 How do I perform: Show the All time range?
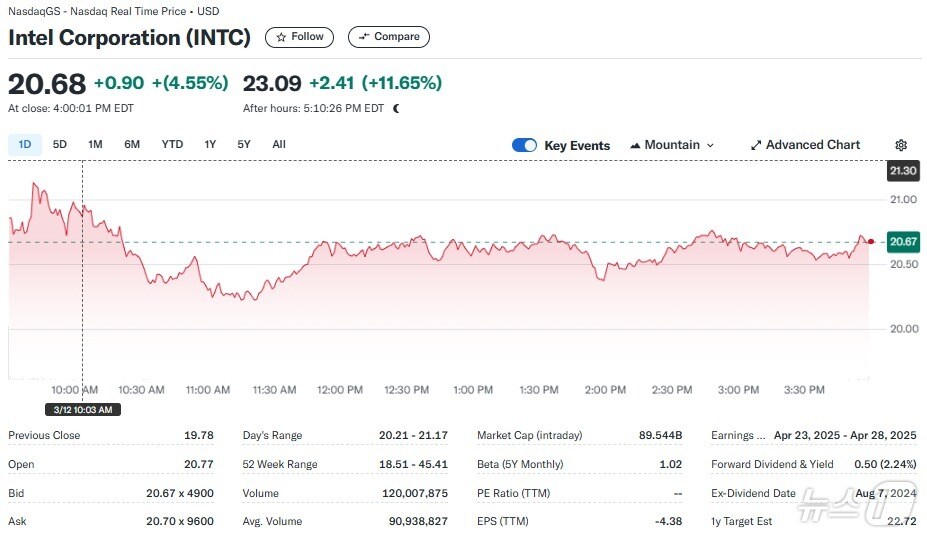coord(279,144)
